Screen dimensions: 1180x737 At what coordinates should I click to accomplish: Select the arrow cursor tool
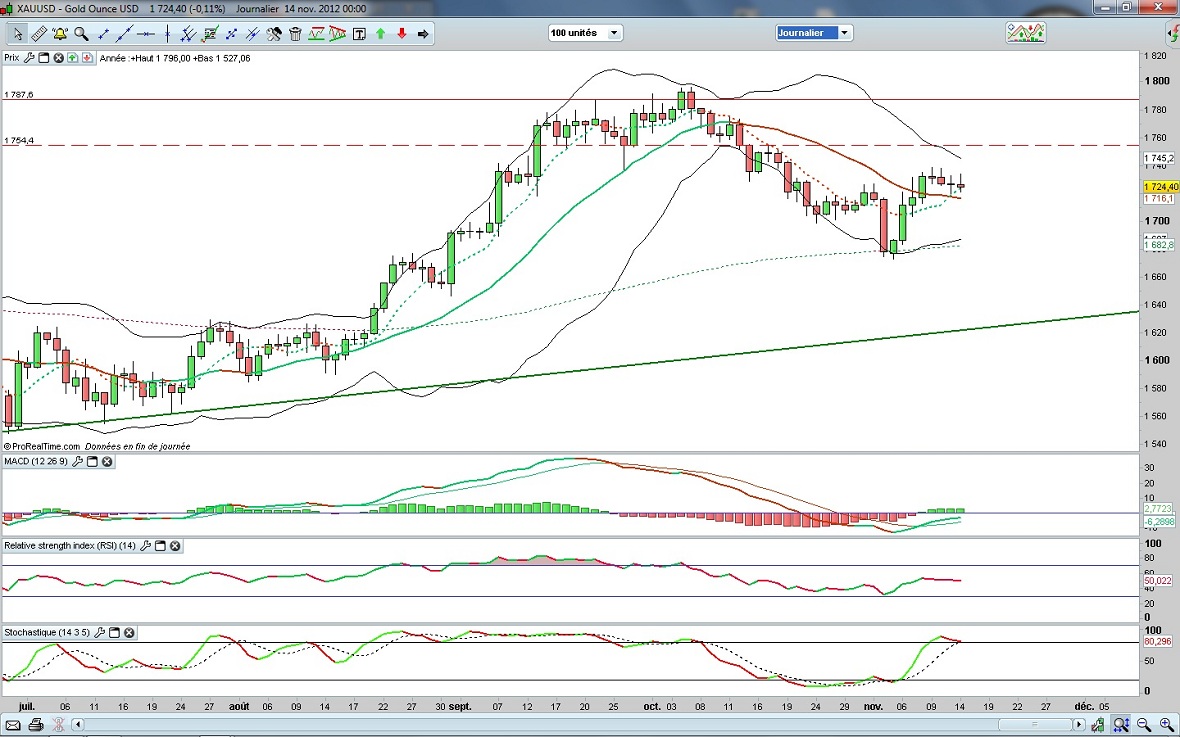click(17, 34)
